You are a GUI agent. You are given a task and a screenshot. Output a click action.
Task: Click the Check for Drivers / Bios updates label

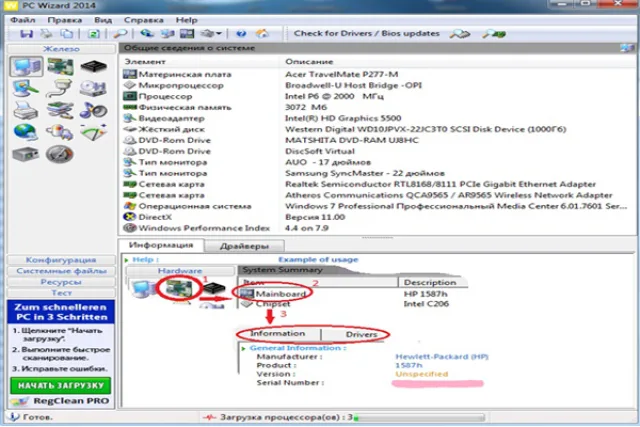pos(367,33)
